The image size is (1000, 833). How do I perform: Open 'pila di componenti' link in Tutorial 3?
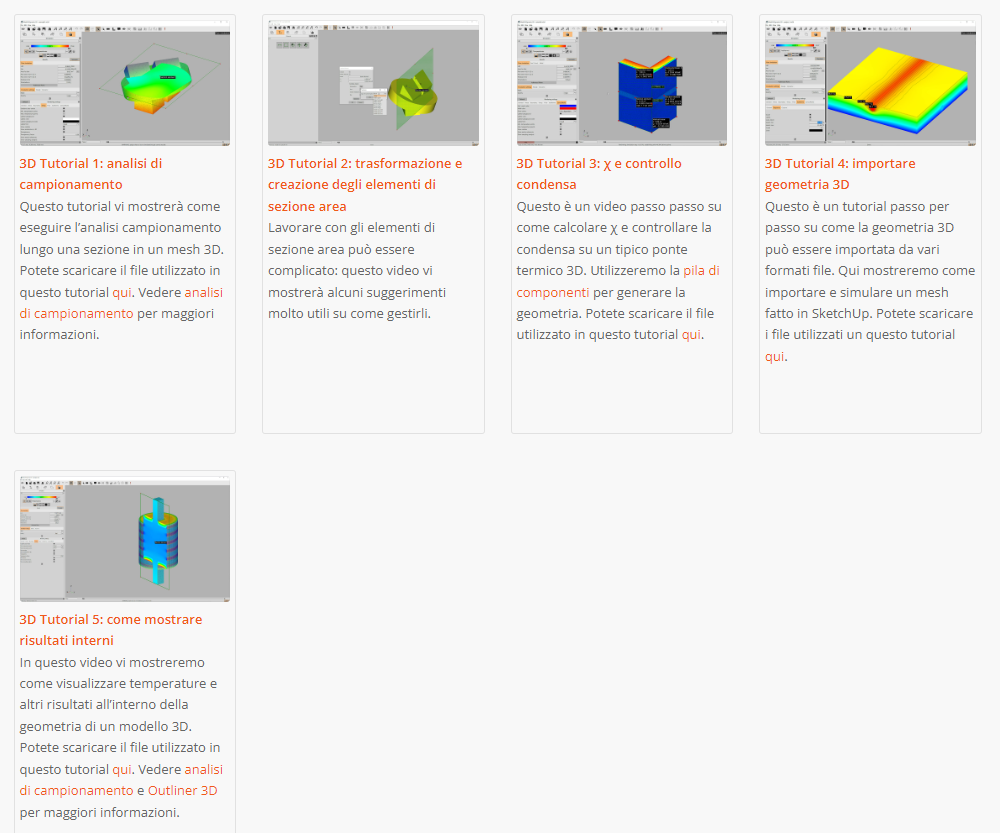point(700,270)
